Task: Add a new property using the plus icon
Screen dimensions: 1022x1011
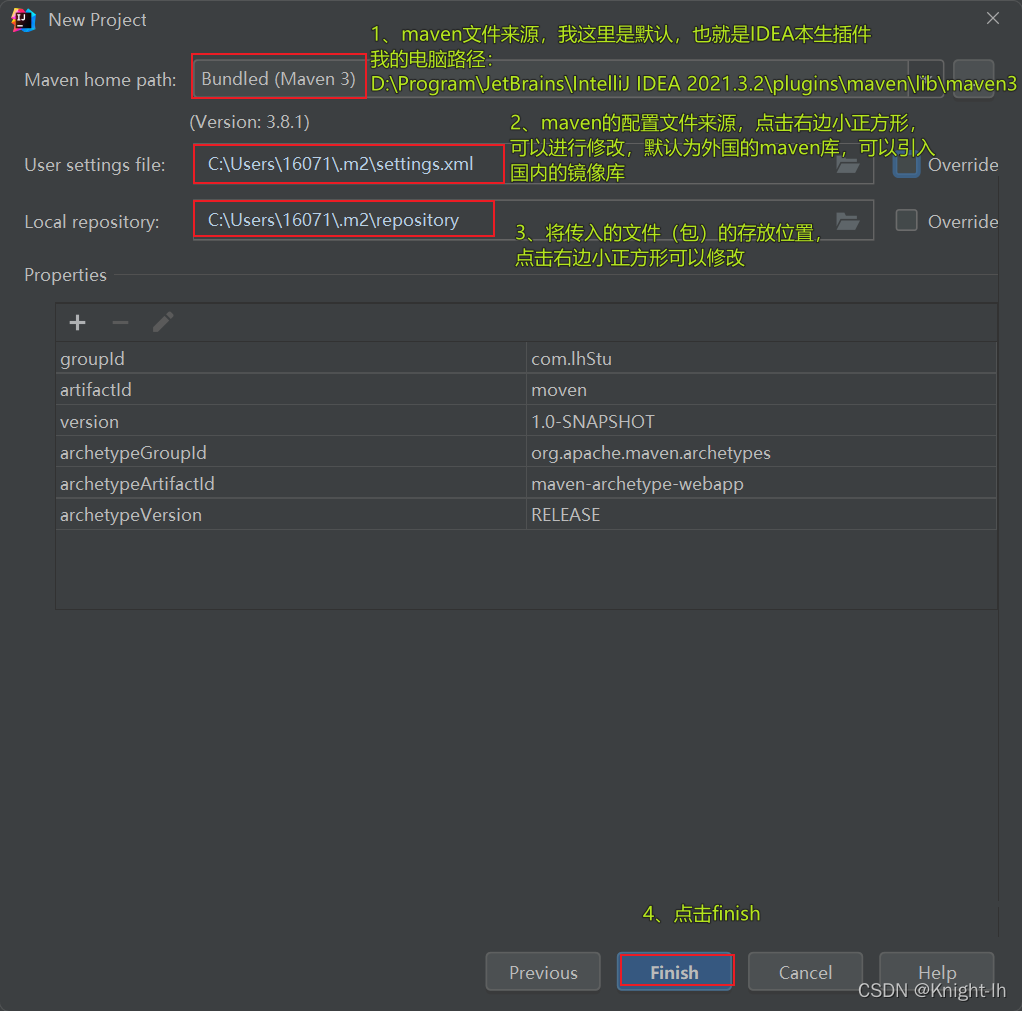Action: point(77,322)
